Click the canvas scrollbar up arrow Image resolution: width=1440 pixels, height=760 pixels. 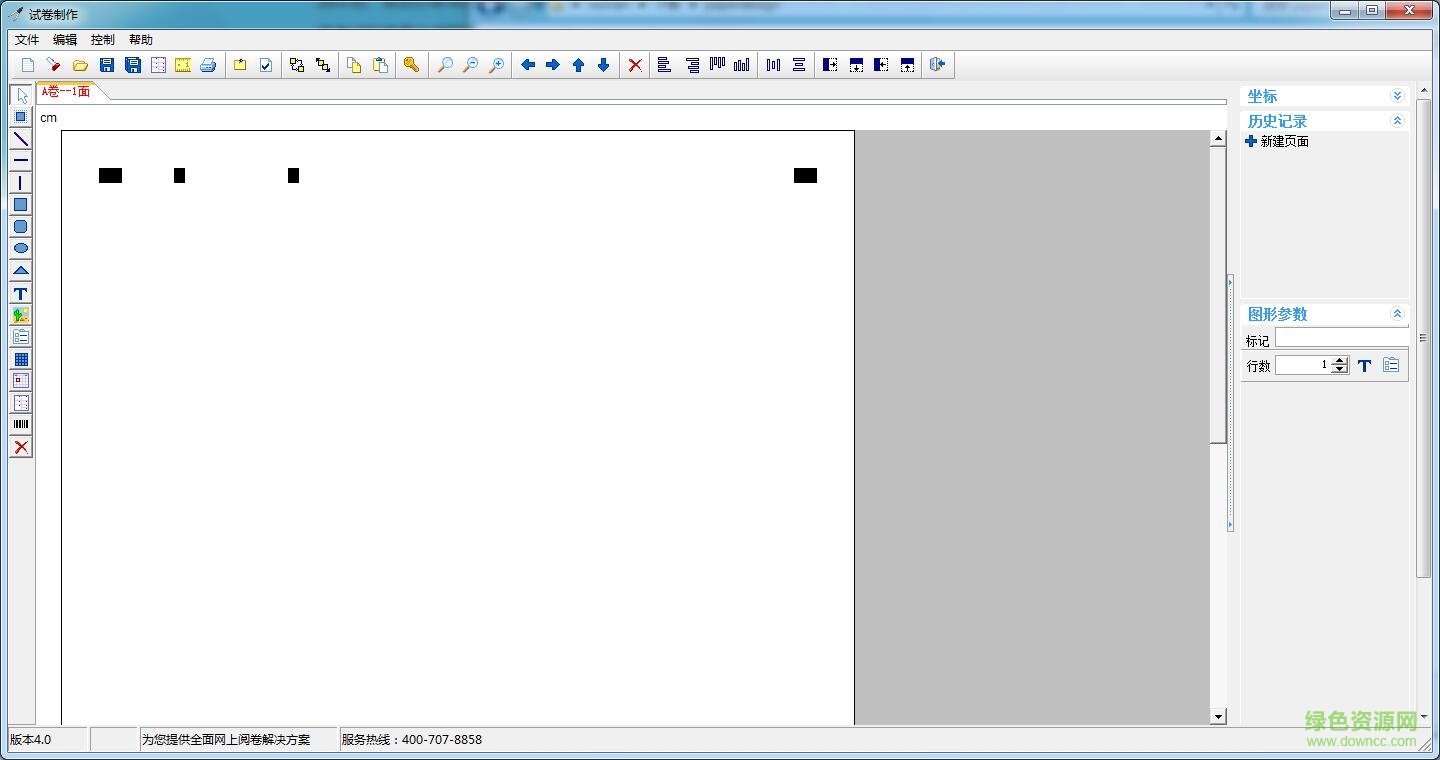coord(1218,139)
